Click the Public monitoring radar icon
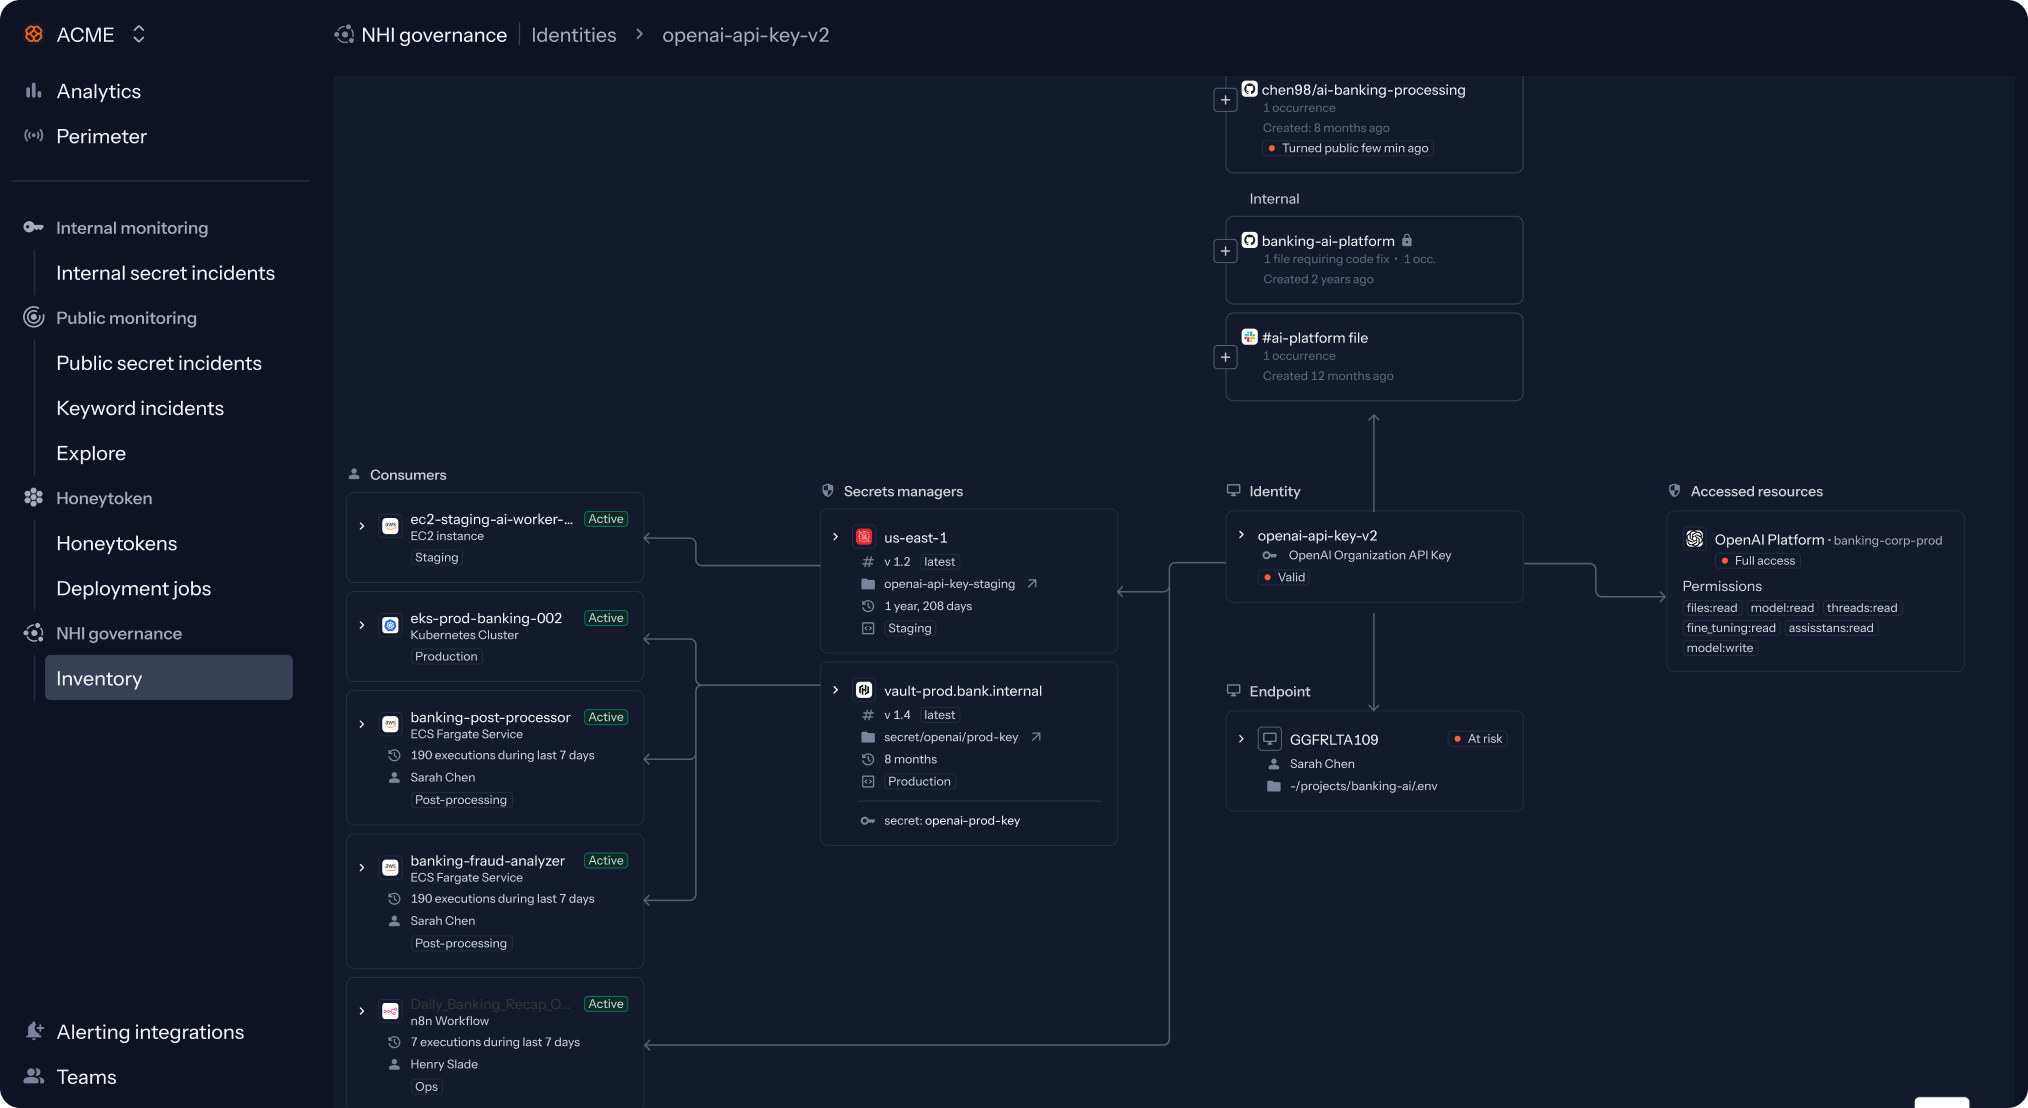Viewport: 2028px width, 1108px height. (34, 317)
